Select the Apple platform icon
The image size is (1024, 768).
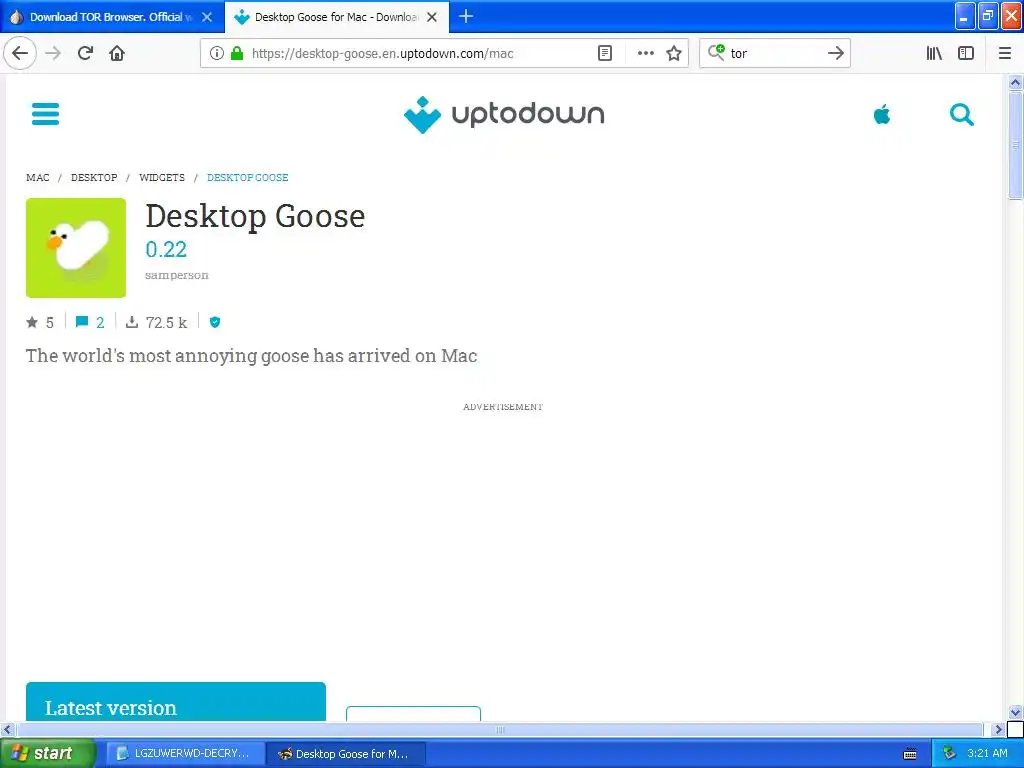pyautogui.click(x=882, y=114)
